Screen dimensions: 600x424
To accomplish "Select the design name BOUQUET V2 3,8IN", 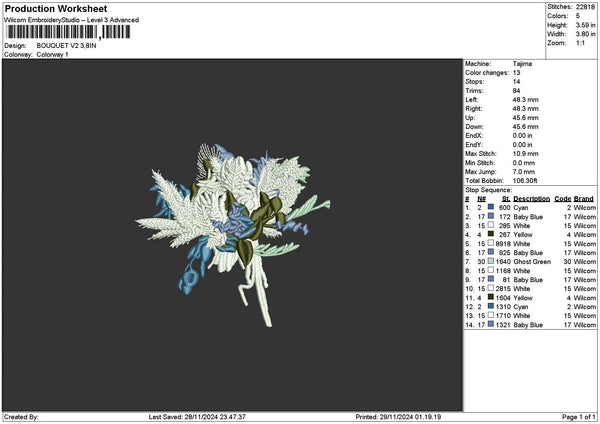I will [x=67, y=46].
